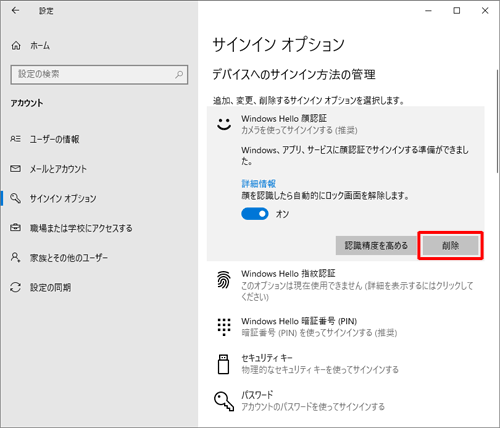The height and width of the screenshot is (428, 500).
Task: Click the 家族とその他のユーザー person icon
Action: pos(15,257)
